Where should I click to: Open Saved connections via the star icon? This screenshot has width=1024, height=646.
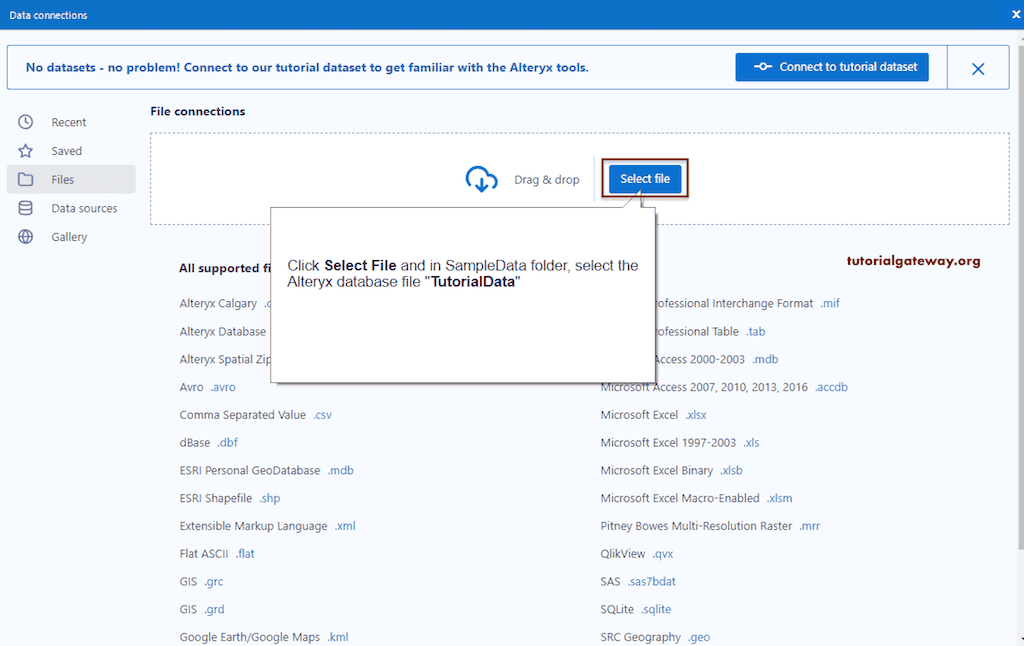25,150
